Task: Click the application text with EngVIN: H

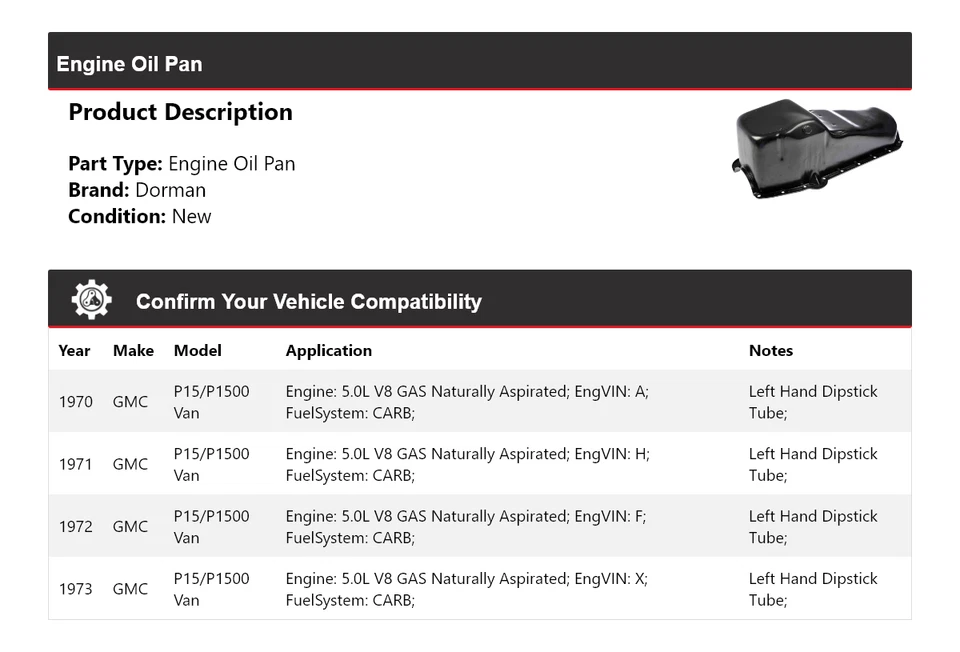Action: pos(467,464)
